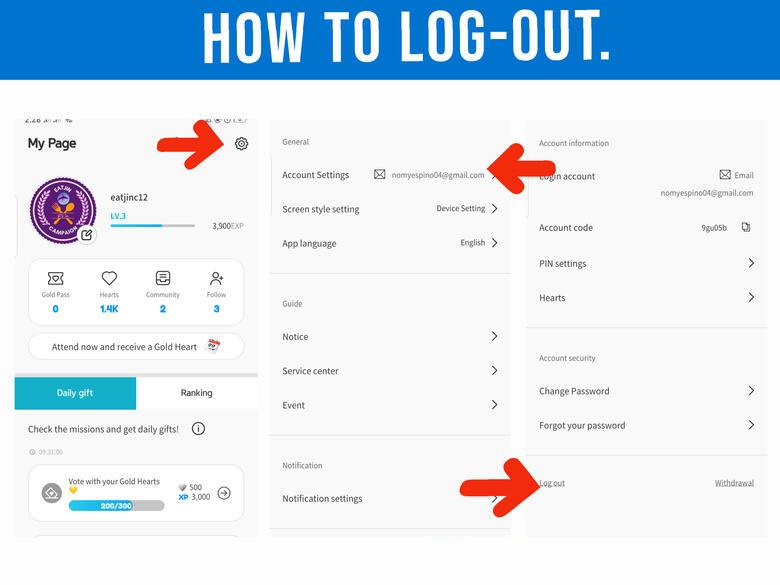
Task: Click the Account code label
Action: tap(566, 228)
